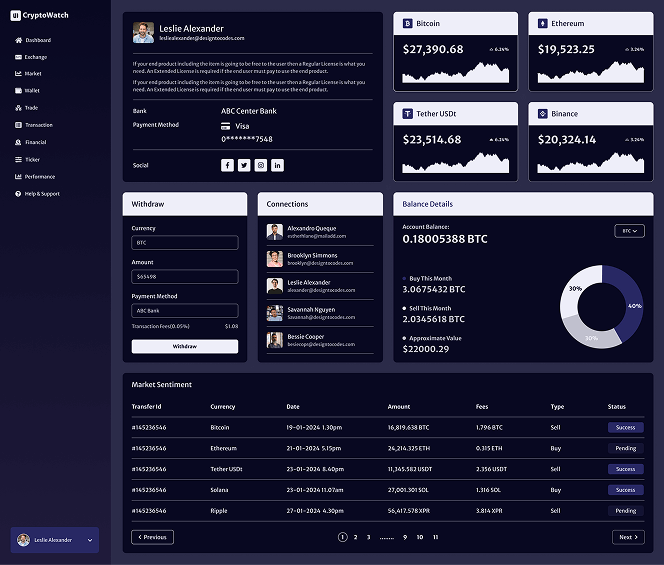The image size is (664, 565).
Task: Click the Tether USDt card icon
Action: click(408, 114)
